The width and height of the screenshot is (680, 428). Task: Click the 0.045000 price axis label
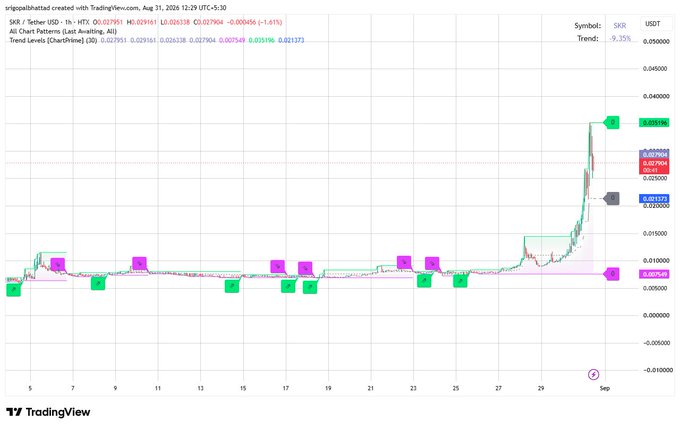656,69
